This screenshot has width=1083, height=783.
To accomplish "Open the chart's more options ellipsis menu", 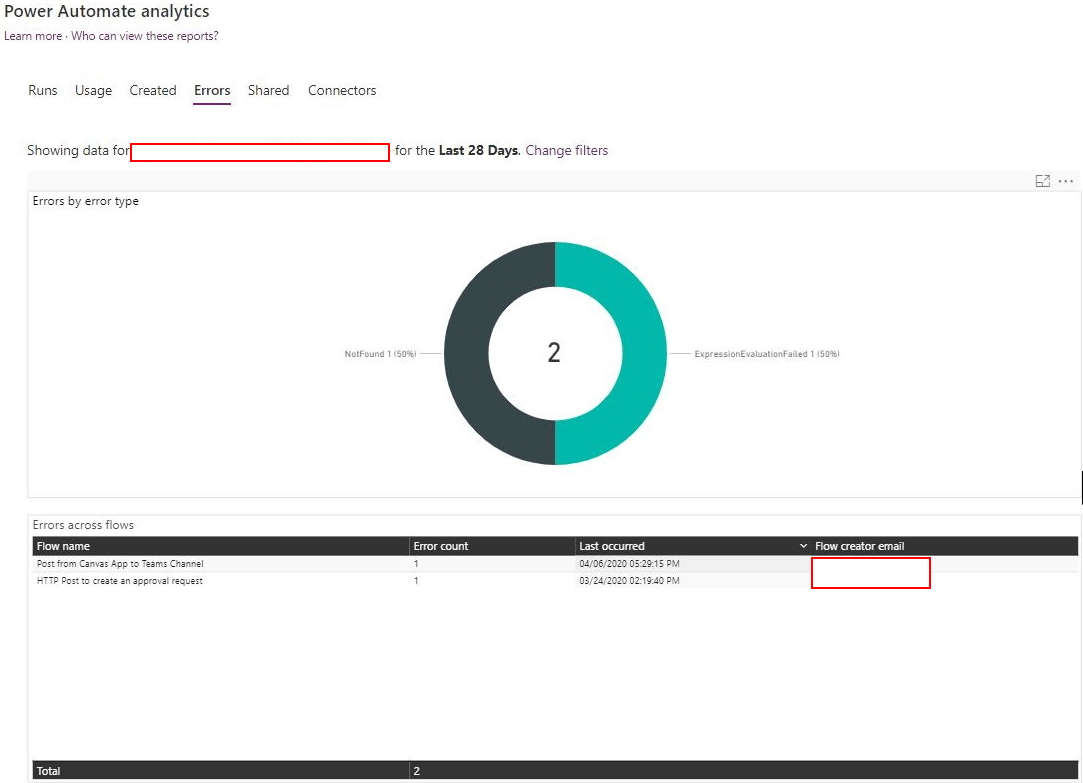I will pos(1066,181).
